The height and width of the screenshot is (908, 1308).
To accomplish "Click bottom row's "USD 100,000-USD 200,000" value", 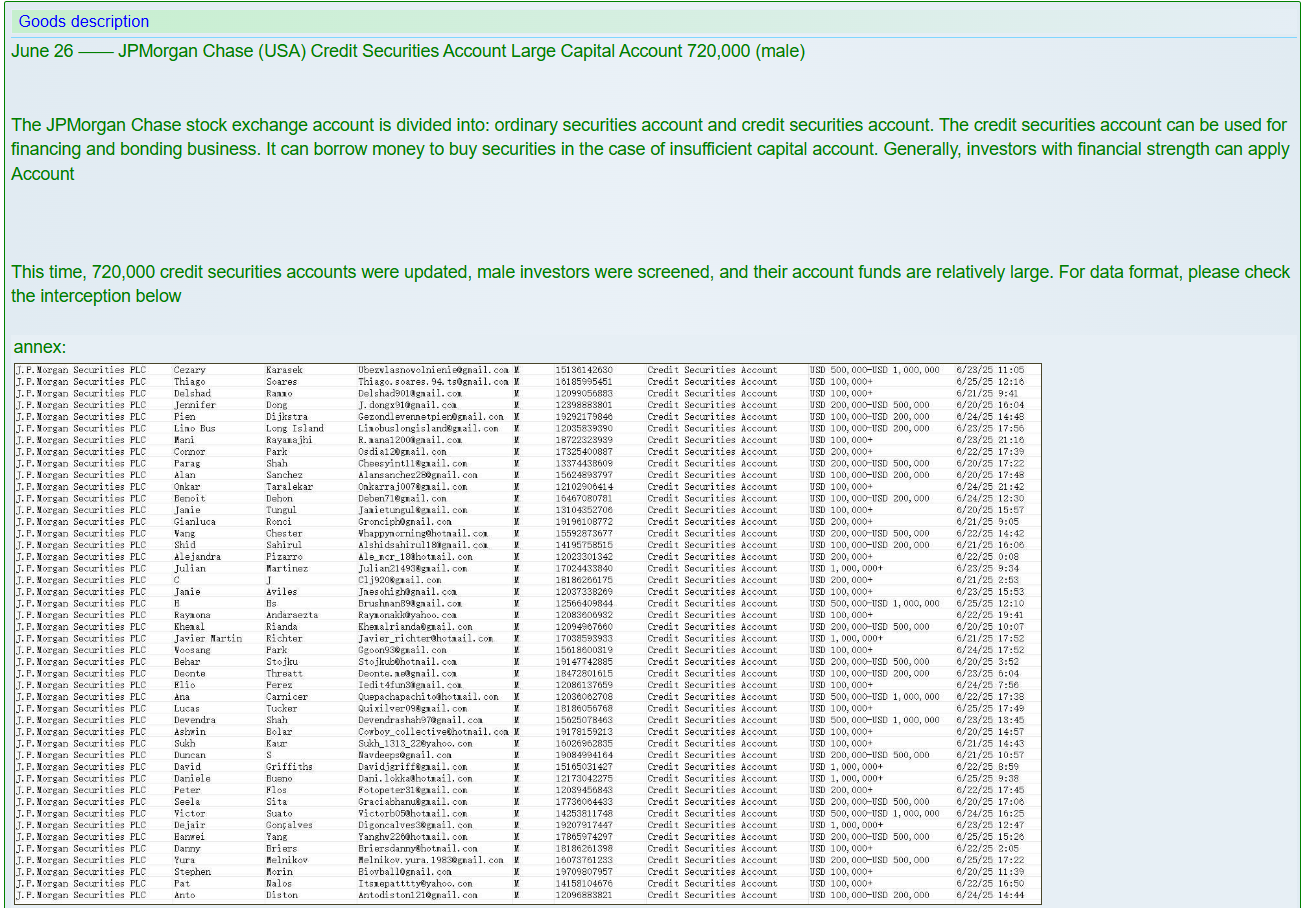I will tap(869, 895).
